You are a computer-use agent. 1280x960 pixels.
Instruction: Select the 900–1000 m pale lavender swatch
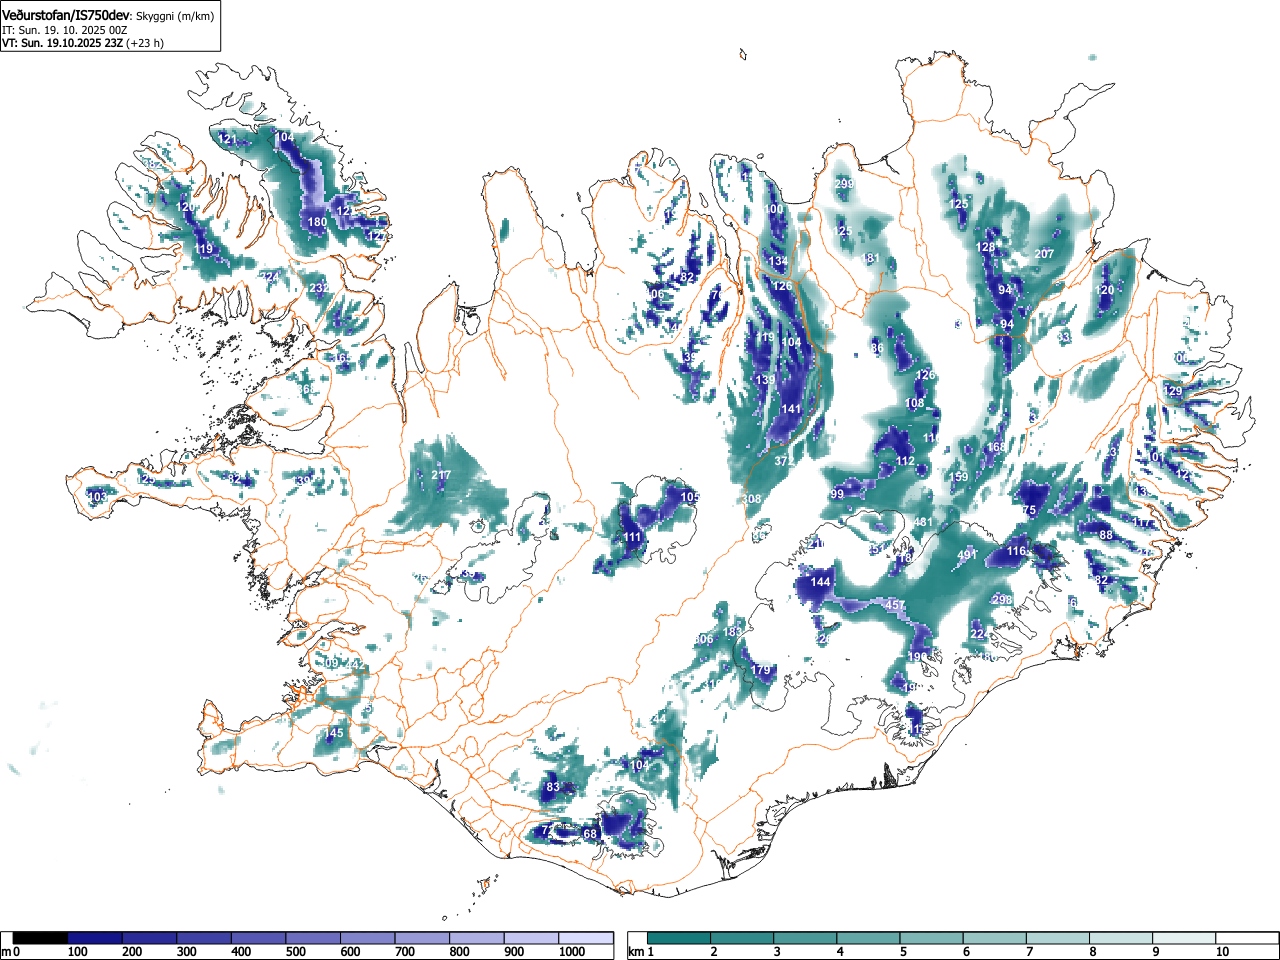[532, 938]
